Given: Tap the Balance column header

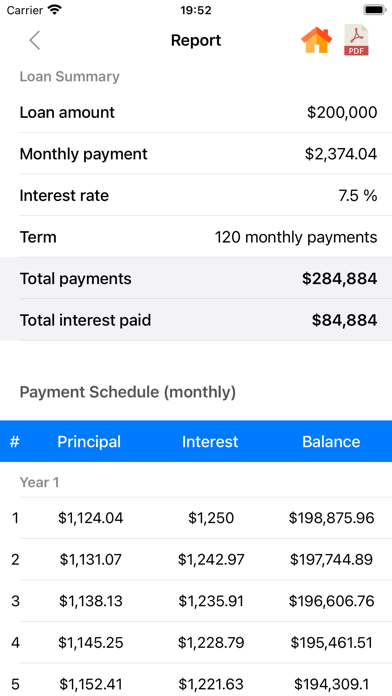Looking at the screenshot, I should pos(331,442).
